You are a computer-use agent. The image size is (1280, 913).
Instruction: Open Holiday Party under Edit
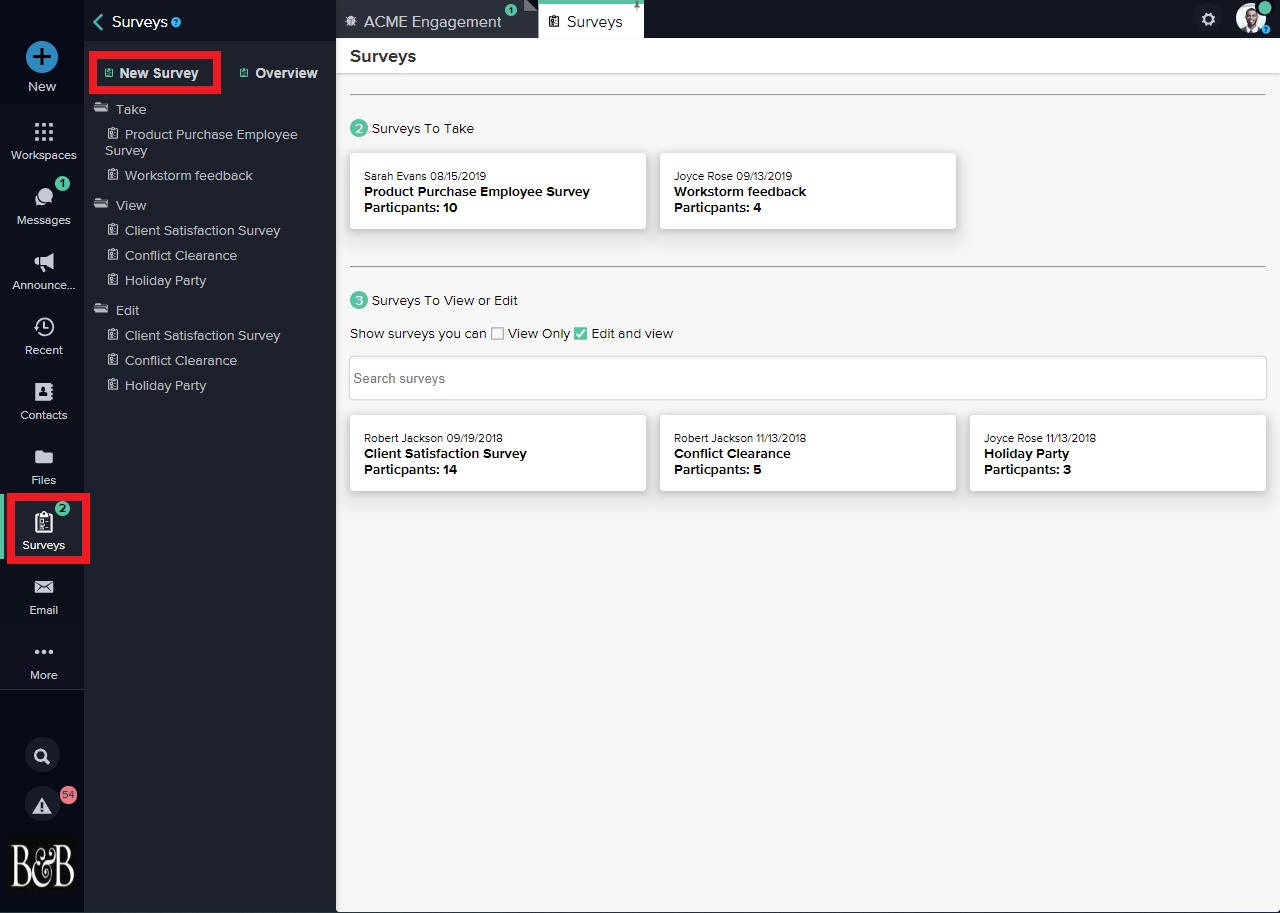[157, 385]
